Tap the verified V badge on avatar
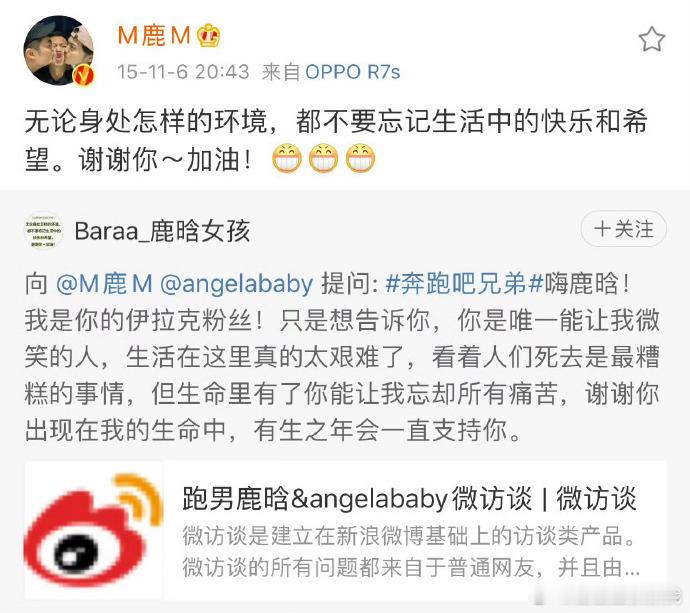Viewport: 690px width, 613px height. click(x=84, y=75)
